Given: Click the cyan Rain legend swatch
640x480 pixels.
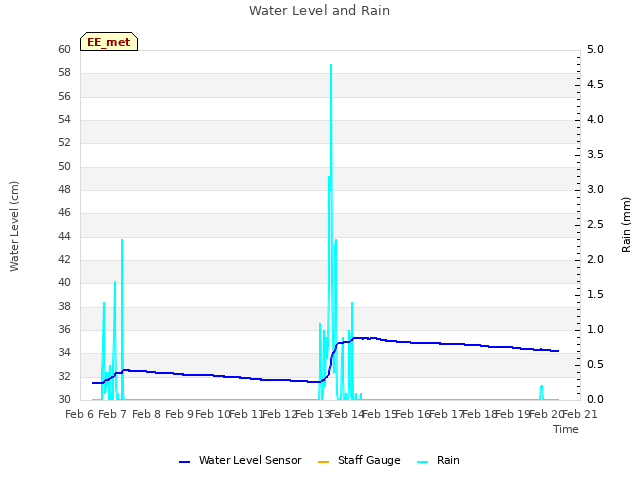Looking at the screenshot, I should 423,462.
